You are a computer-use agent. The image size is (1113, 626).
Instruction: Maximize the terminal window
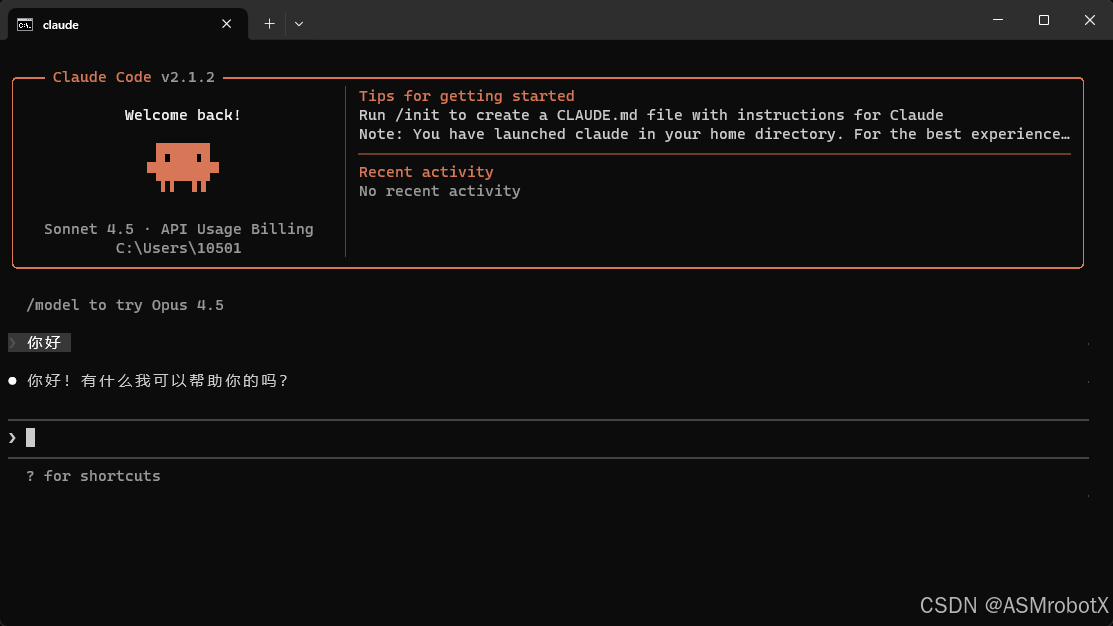[x=1043, y=20]
